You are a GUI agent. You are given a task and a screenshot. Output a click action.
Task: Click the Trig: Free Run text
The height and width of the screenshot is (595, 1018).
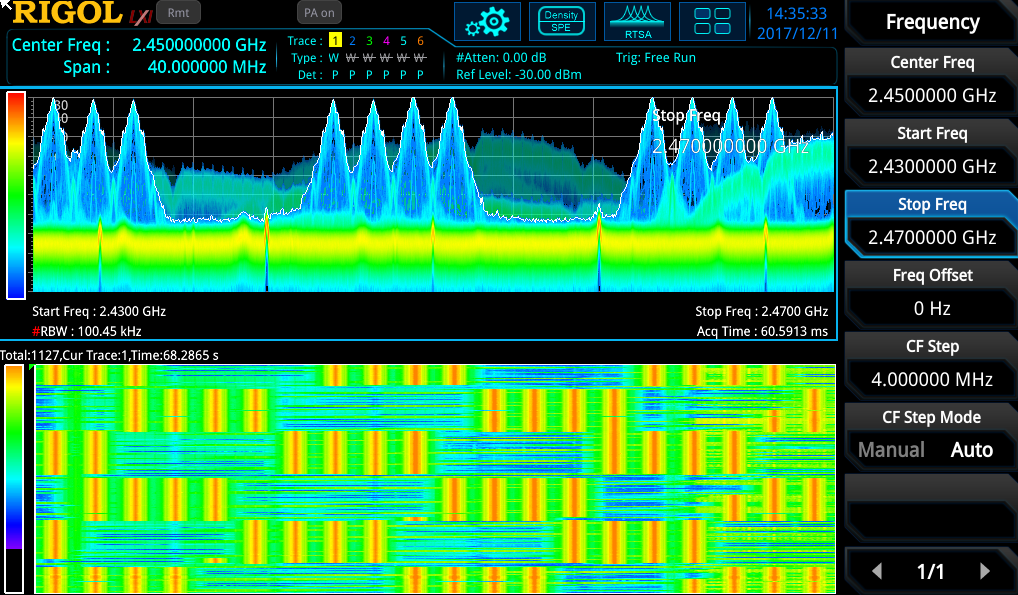coord(656,58)
